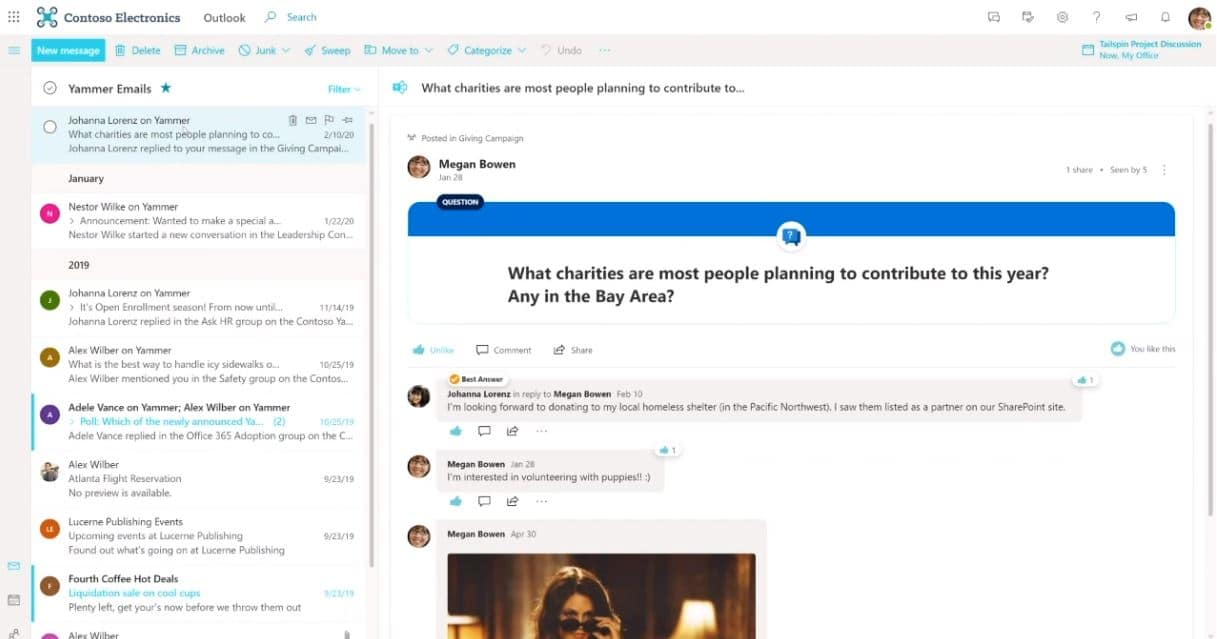Open the user profile picture menu
The height and width of the screenshot is (639, 1217).
click(1199, 18)
